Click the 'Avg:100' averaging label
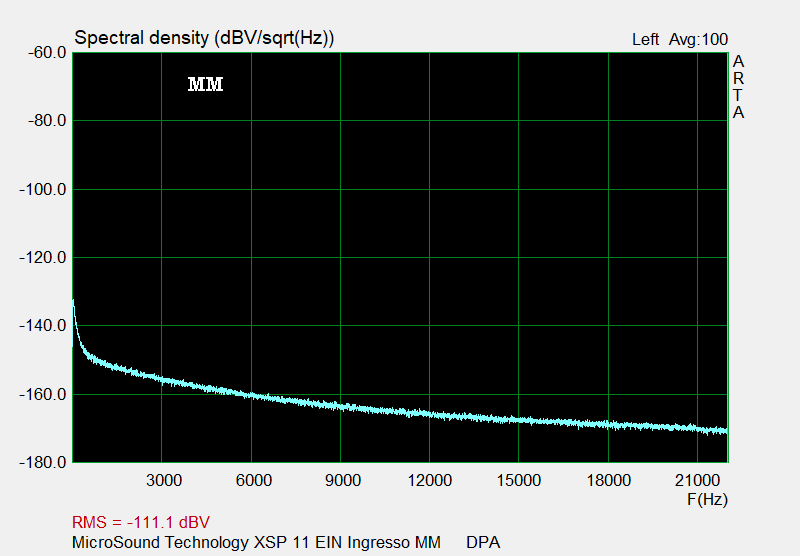Screen dimensions: 800x556 698,40
